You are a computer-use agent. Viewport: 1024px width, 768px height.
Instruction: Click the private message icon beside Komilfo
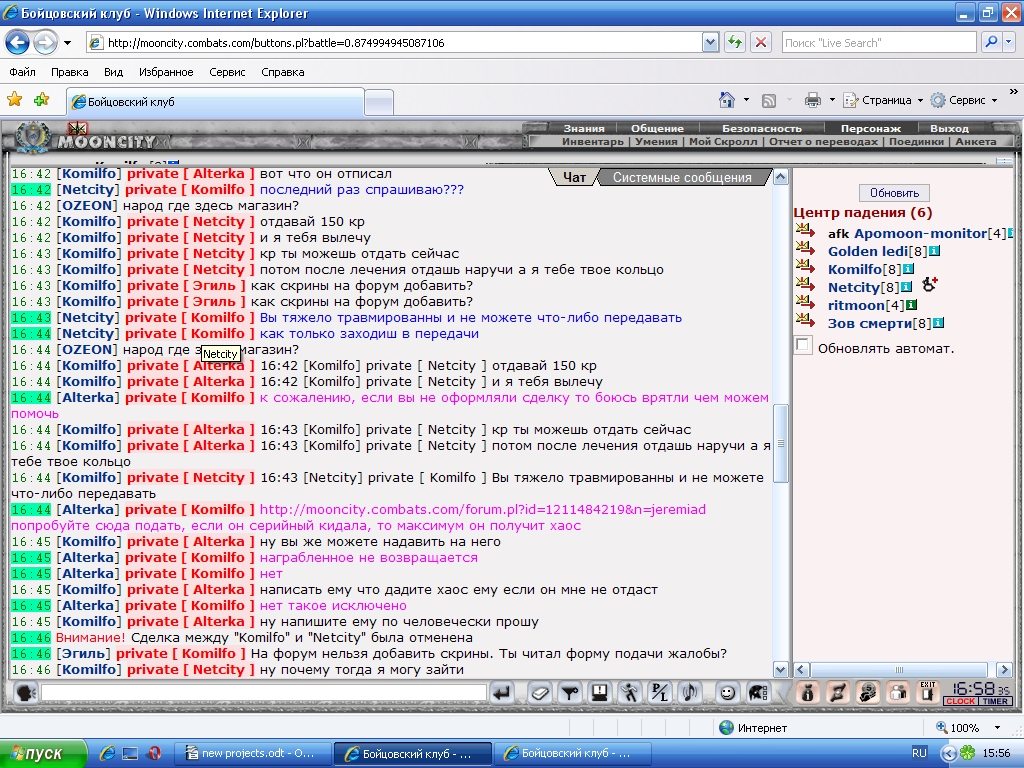pyautogui.click(x=805, y=268)
